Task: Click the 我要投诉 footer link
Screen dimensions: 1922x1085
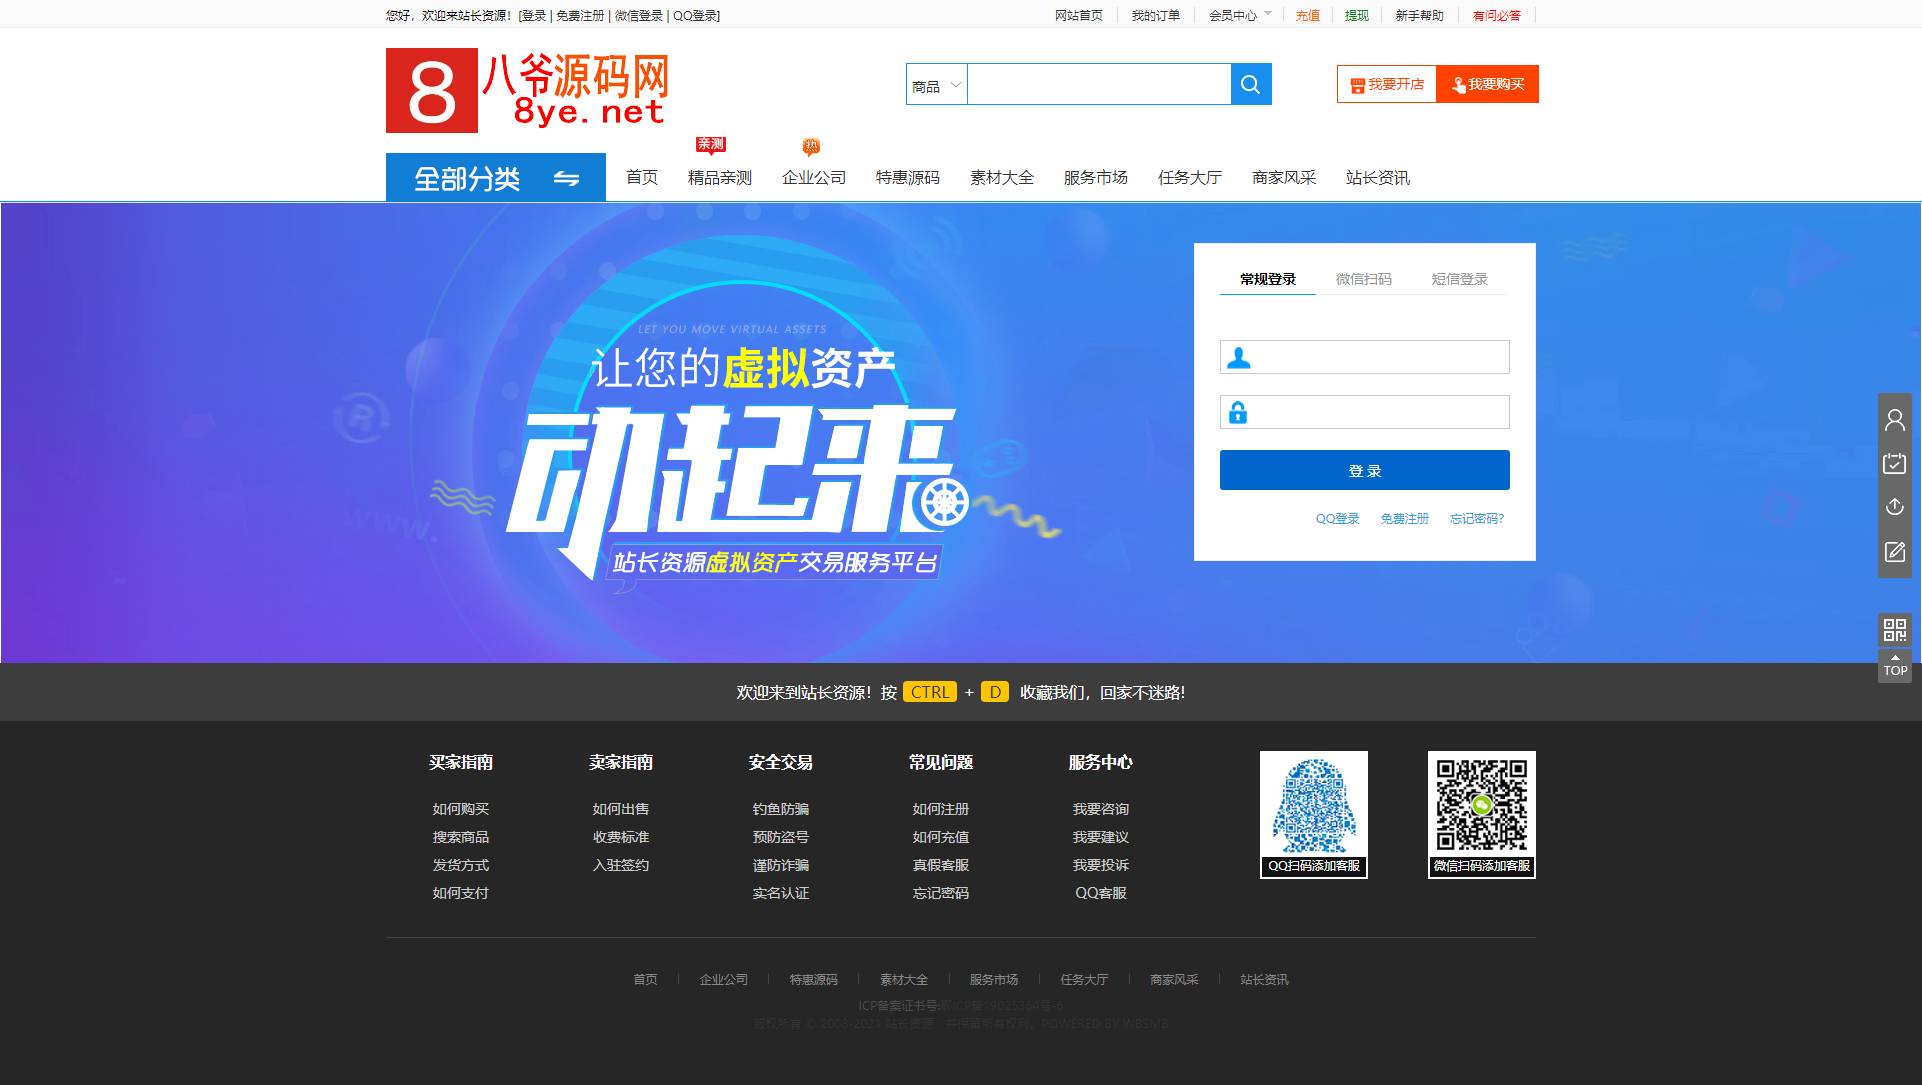Action: [x=1101, y=865]
